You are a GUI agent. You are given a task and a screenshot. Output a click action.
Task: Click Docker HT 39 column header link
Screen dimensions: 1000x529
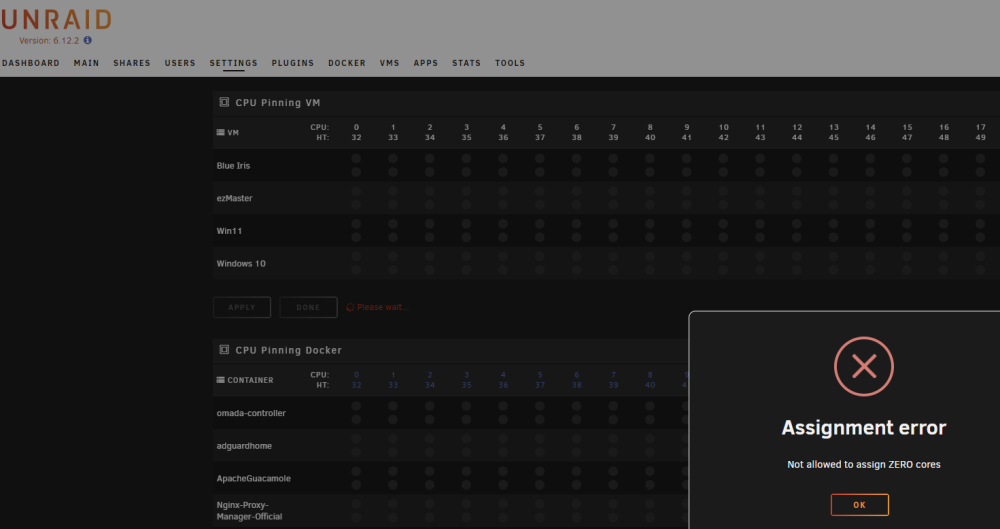[x=613, y=385]
